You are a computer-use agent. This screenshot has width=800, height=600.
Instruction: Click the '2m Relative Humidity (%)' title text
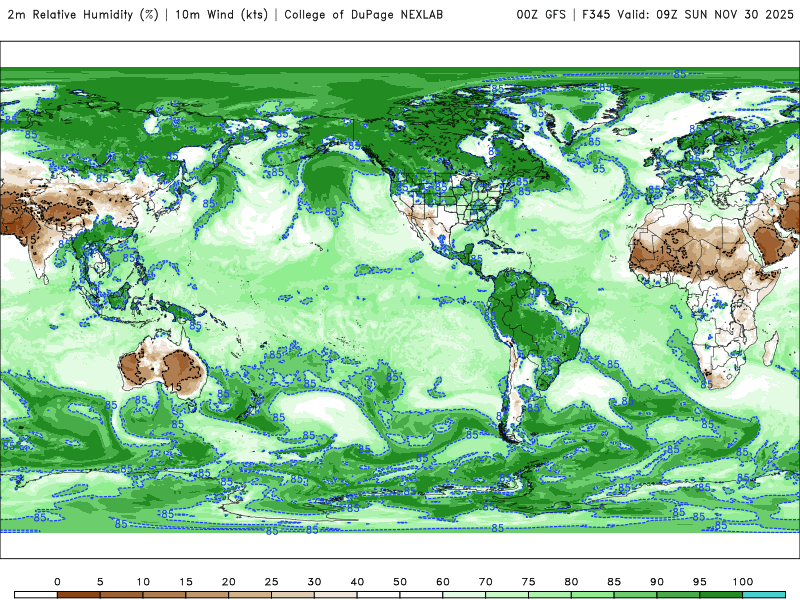[83, 15]
